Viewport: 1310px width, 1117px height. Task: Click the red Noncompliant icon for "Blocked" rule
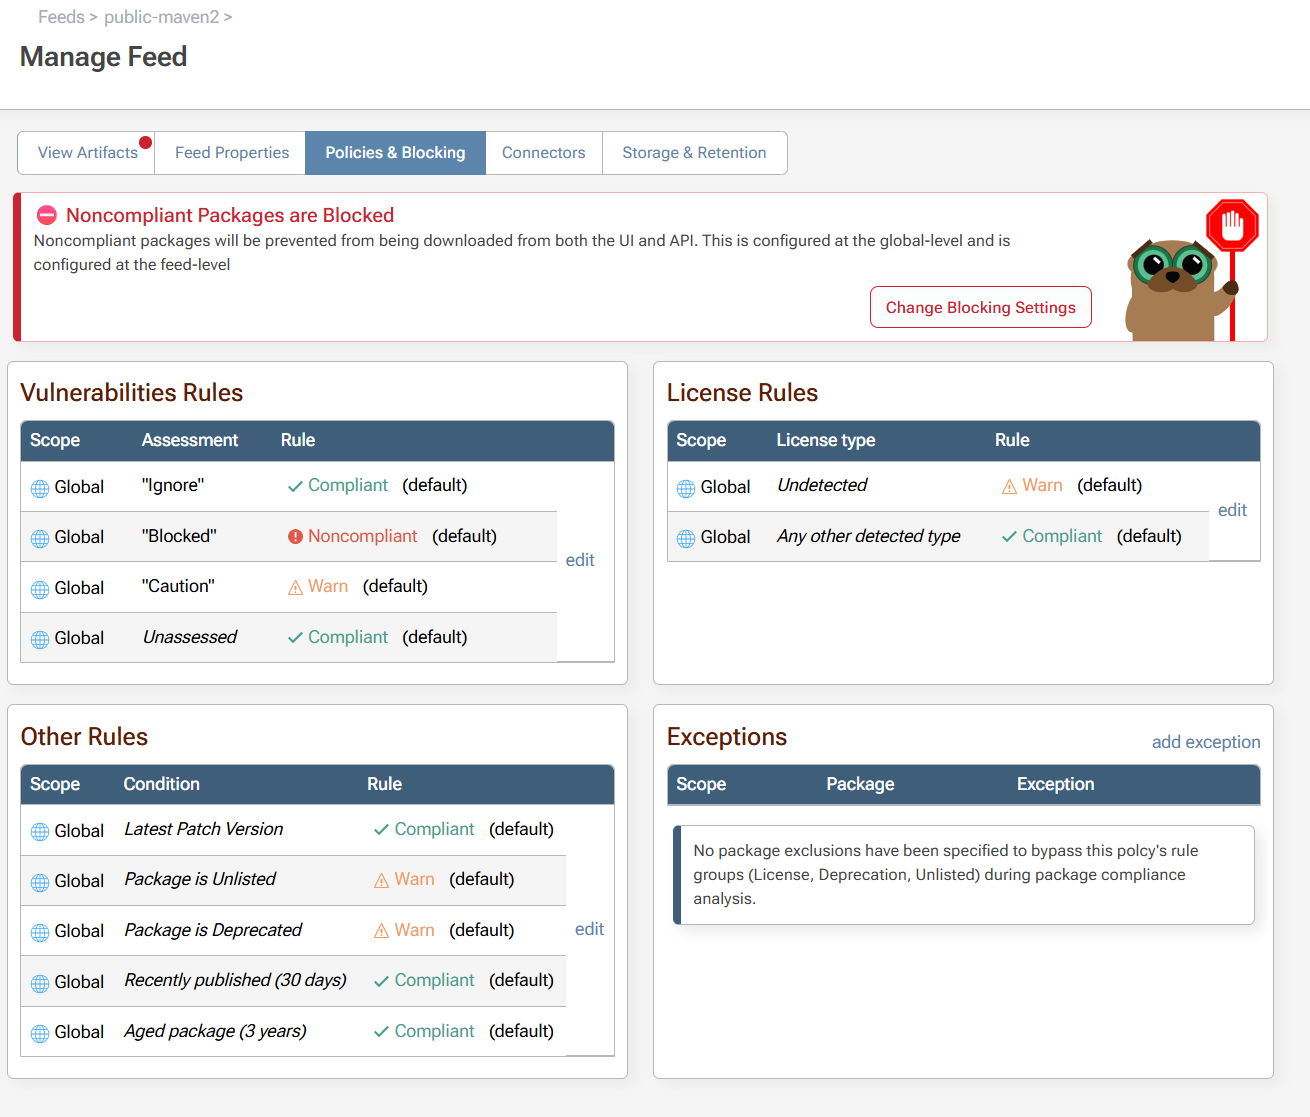295,537
